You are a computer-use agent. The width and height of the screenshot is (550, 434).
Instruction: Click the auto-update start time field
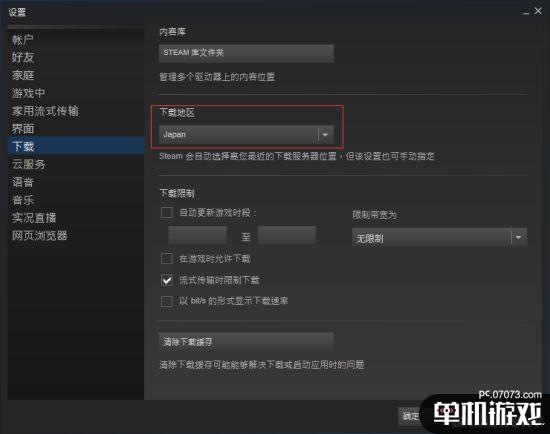coord(197,235)
